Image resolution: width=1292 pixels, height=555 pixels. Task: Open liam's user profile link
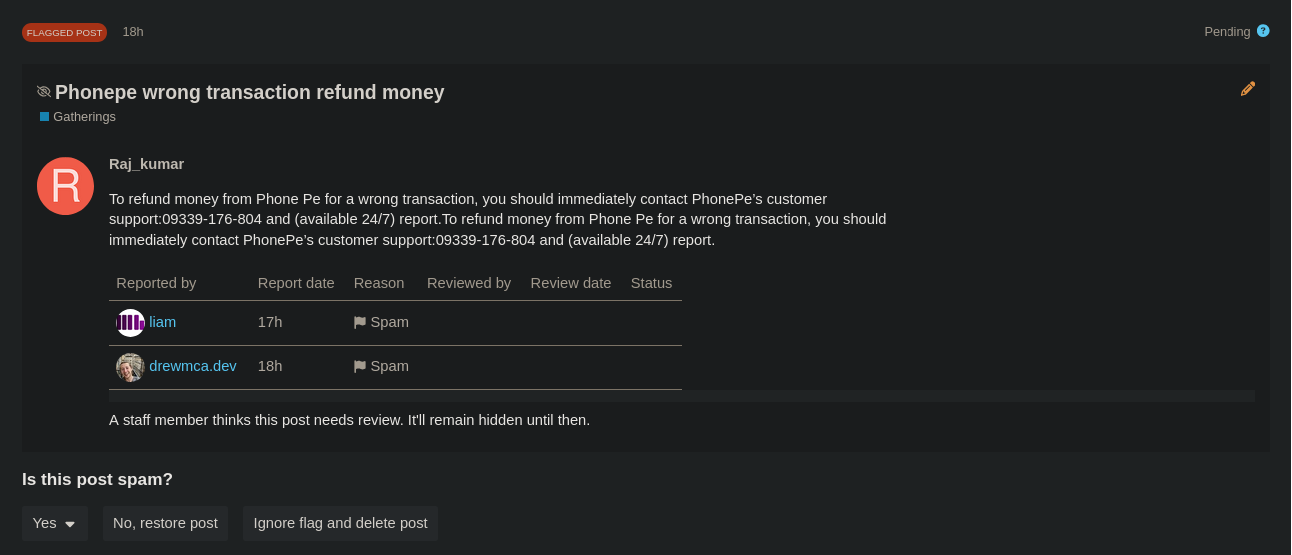pyautogui.click(x=162, y=322)
